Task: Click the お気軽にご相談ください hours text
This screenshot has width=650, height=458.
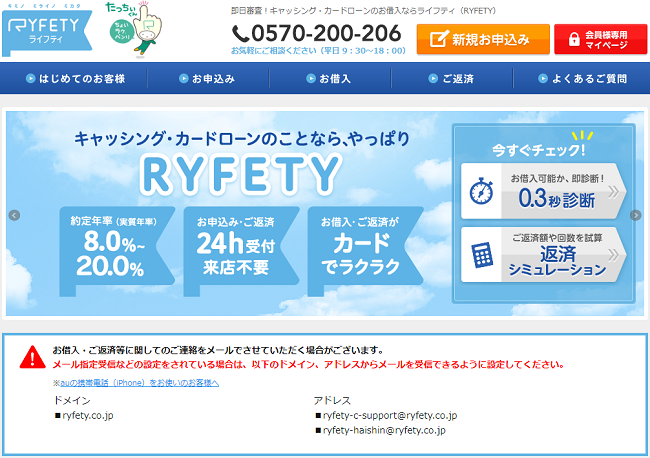Action: tap(318, 51)
